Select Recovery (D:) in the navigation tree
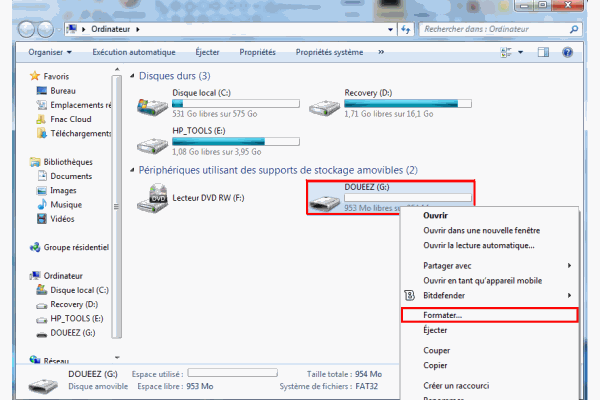This screenshot has height=400, width=600. coord(74,304)
